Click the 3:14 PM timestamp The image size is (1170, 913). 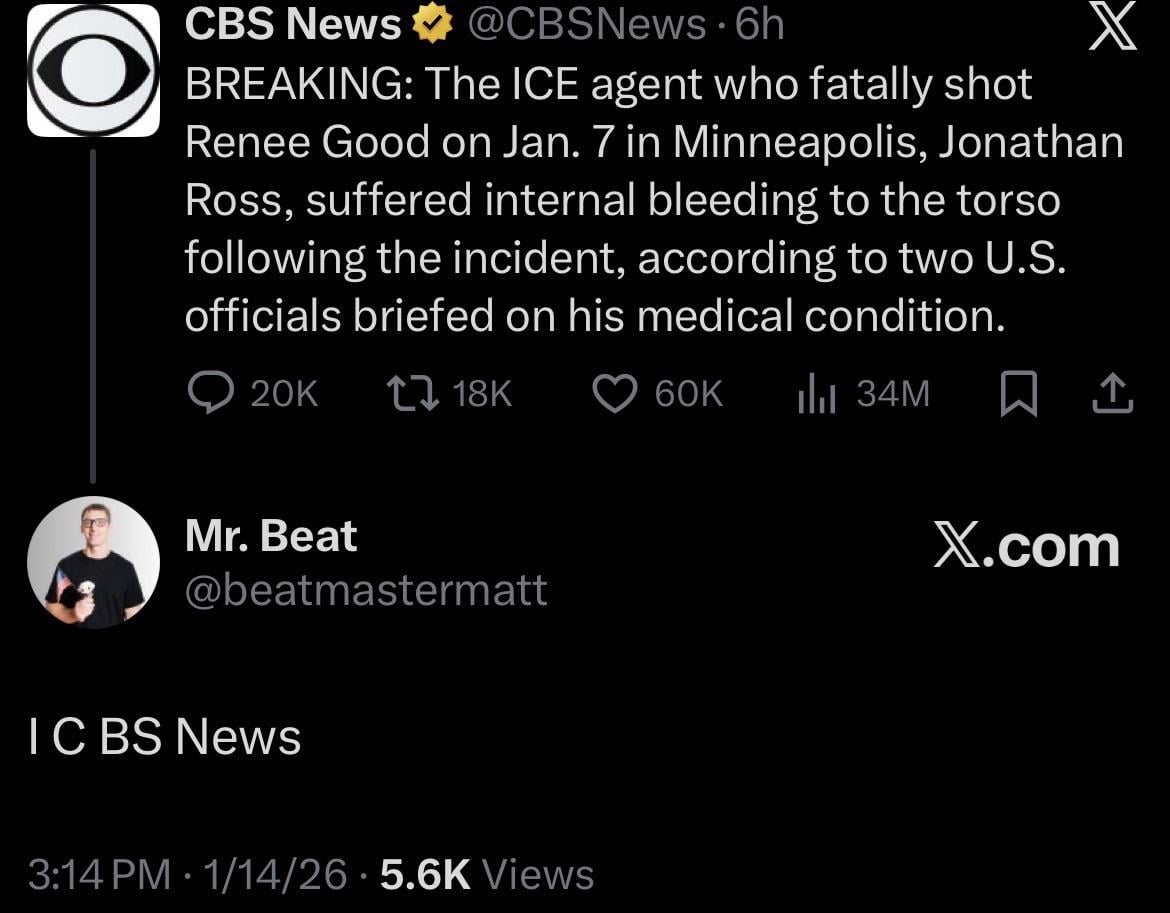100,875
